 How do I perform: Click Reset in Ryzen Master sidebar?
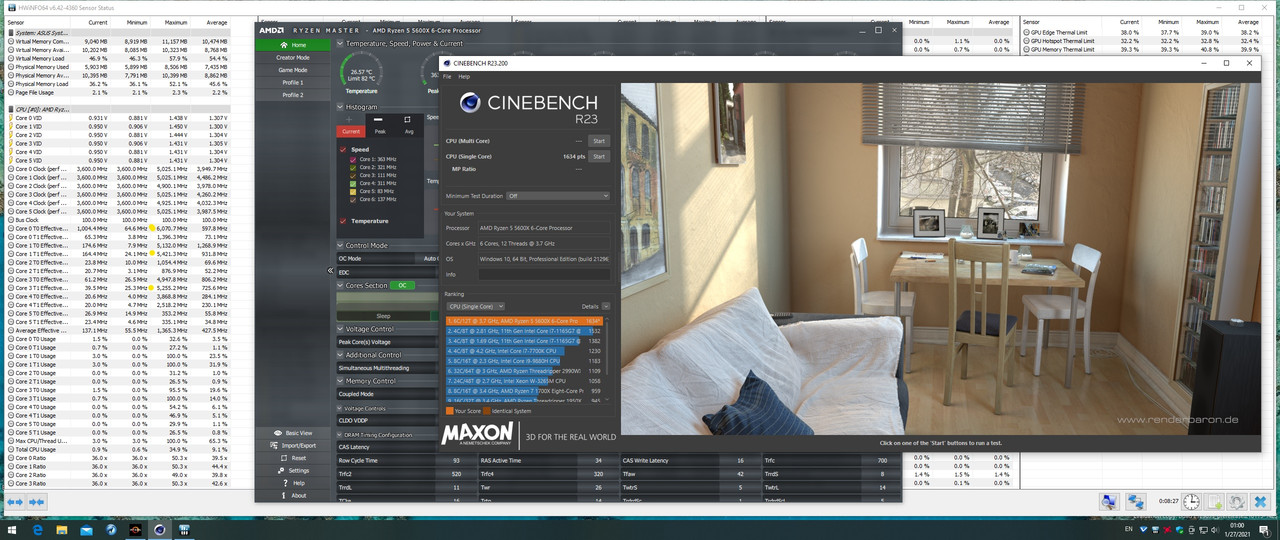[x=293, y=458]
